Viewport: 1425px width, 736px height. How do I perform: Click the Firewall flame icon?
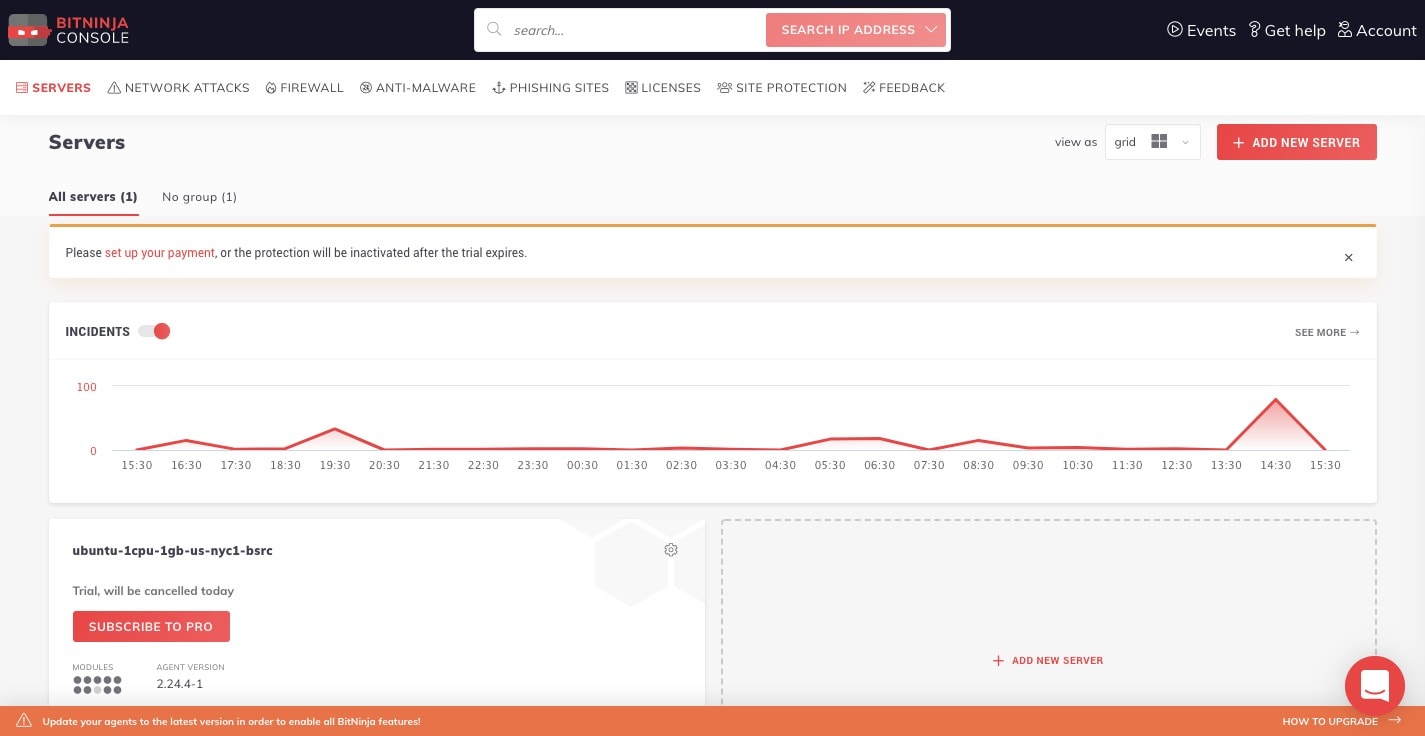click(x=271, y=88)
